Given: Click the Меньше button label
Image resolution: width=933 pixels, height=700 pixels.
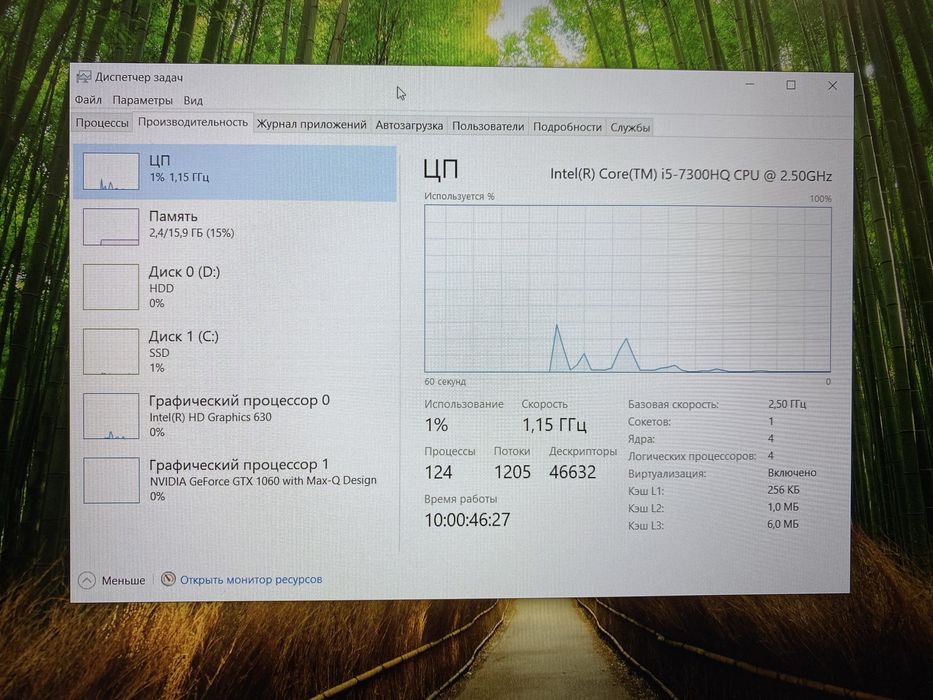Looking at the screenshot, I should pyautogui.click(x=123, y=580).
